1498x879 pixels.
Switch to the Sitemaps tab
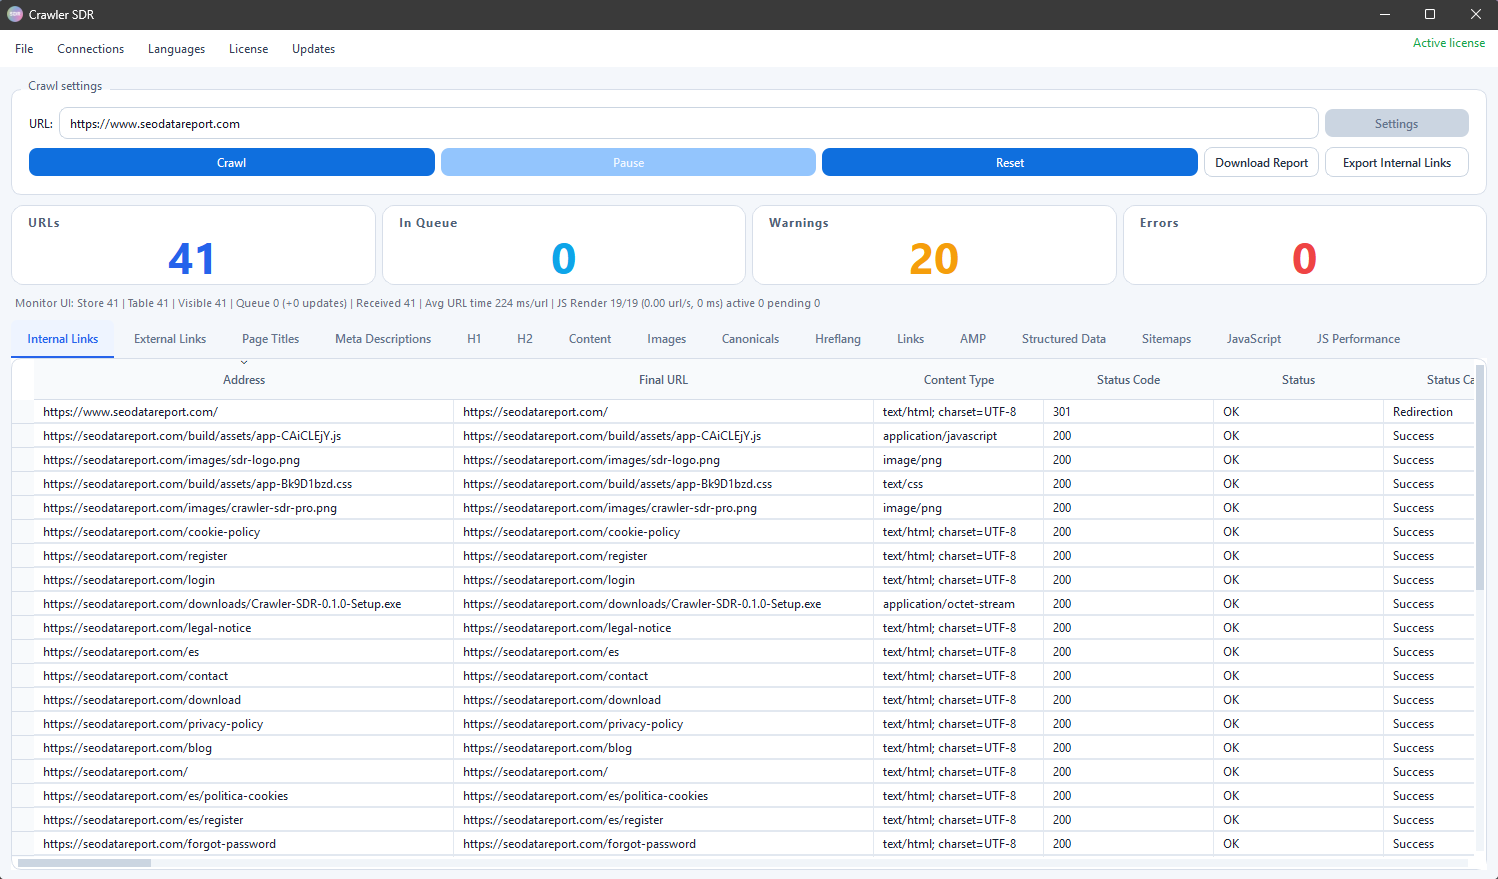click(x=1166, y=339)
